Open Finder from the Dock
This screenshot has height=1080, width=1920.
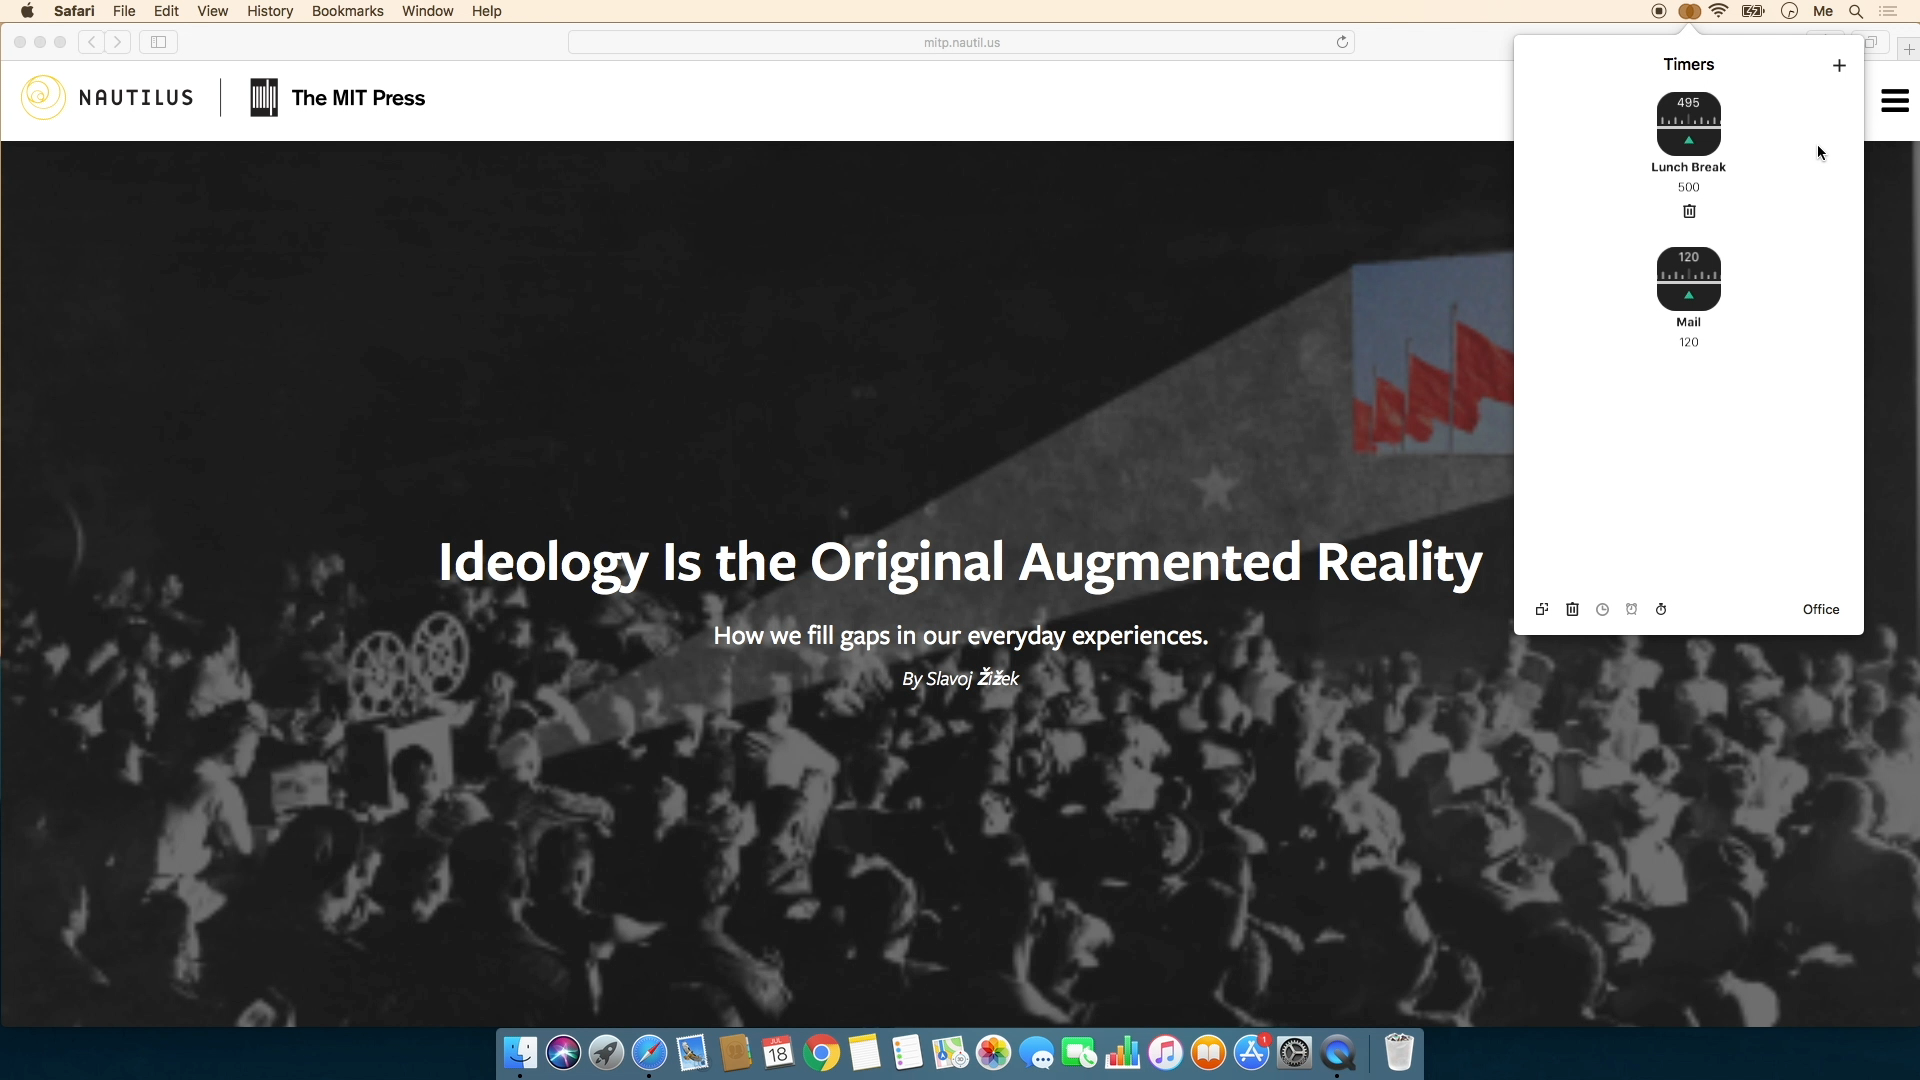pyautogui.click(x=520, y=1052)
